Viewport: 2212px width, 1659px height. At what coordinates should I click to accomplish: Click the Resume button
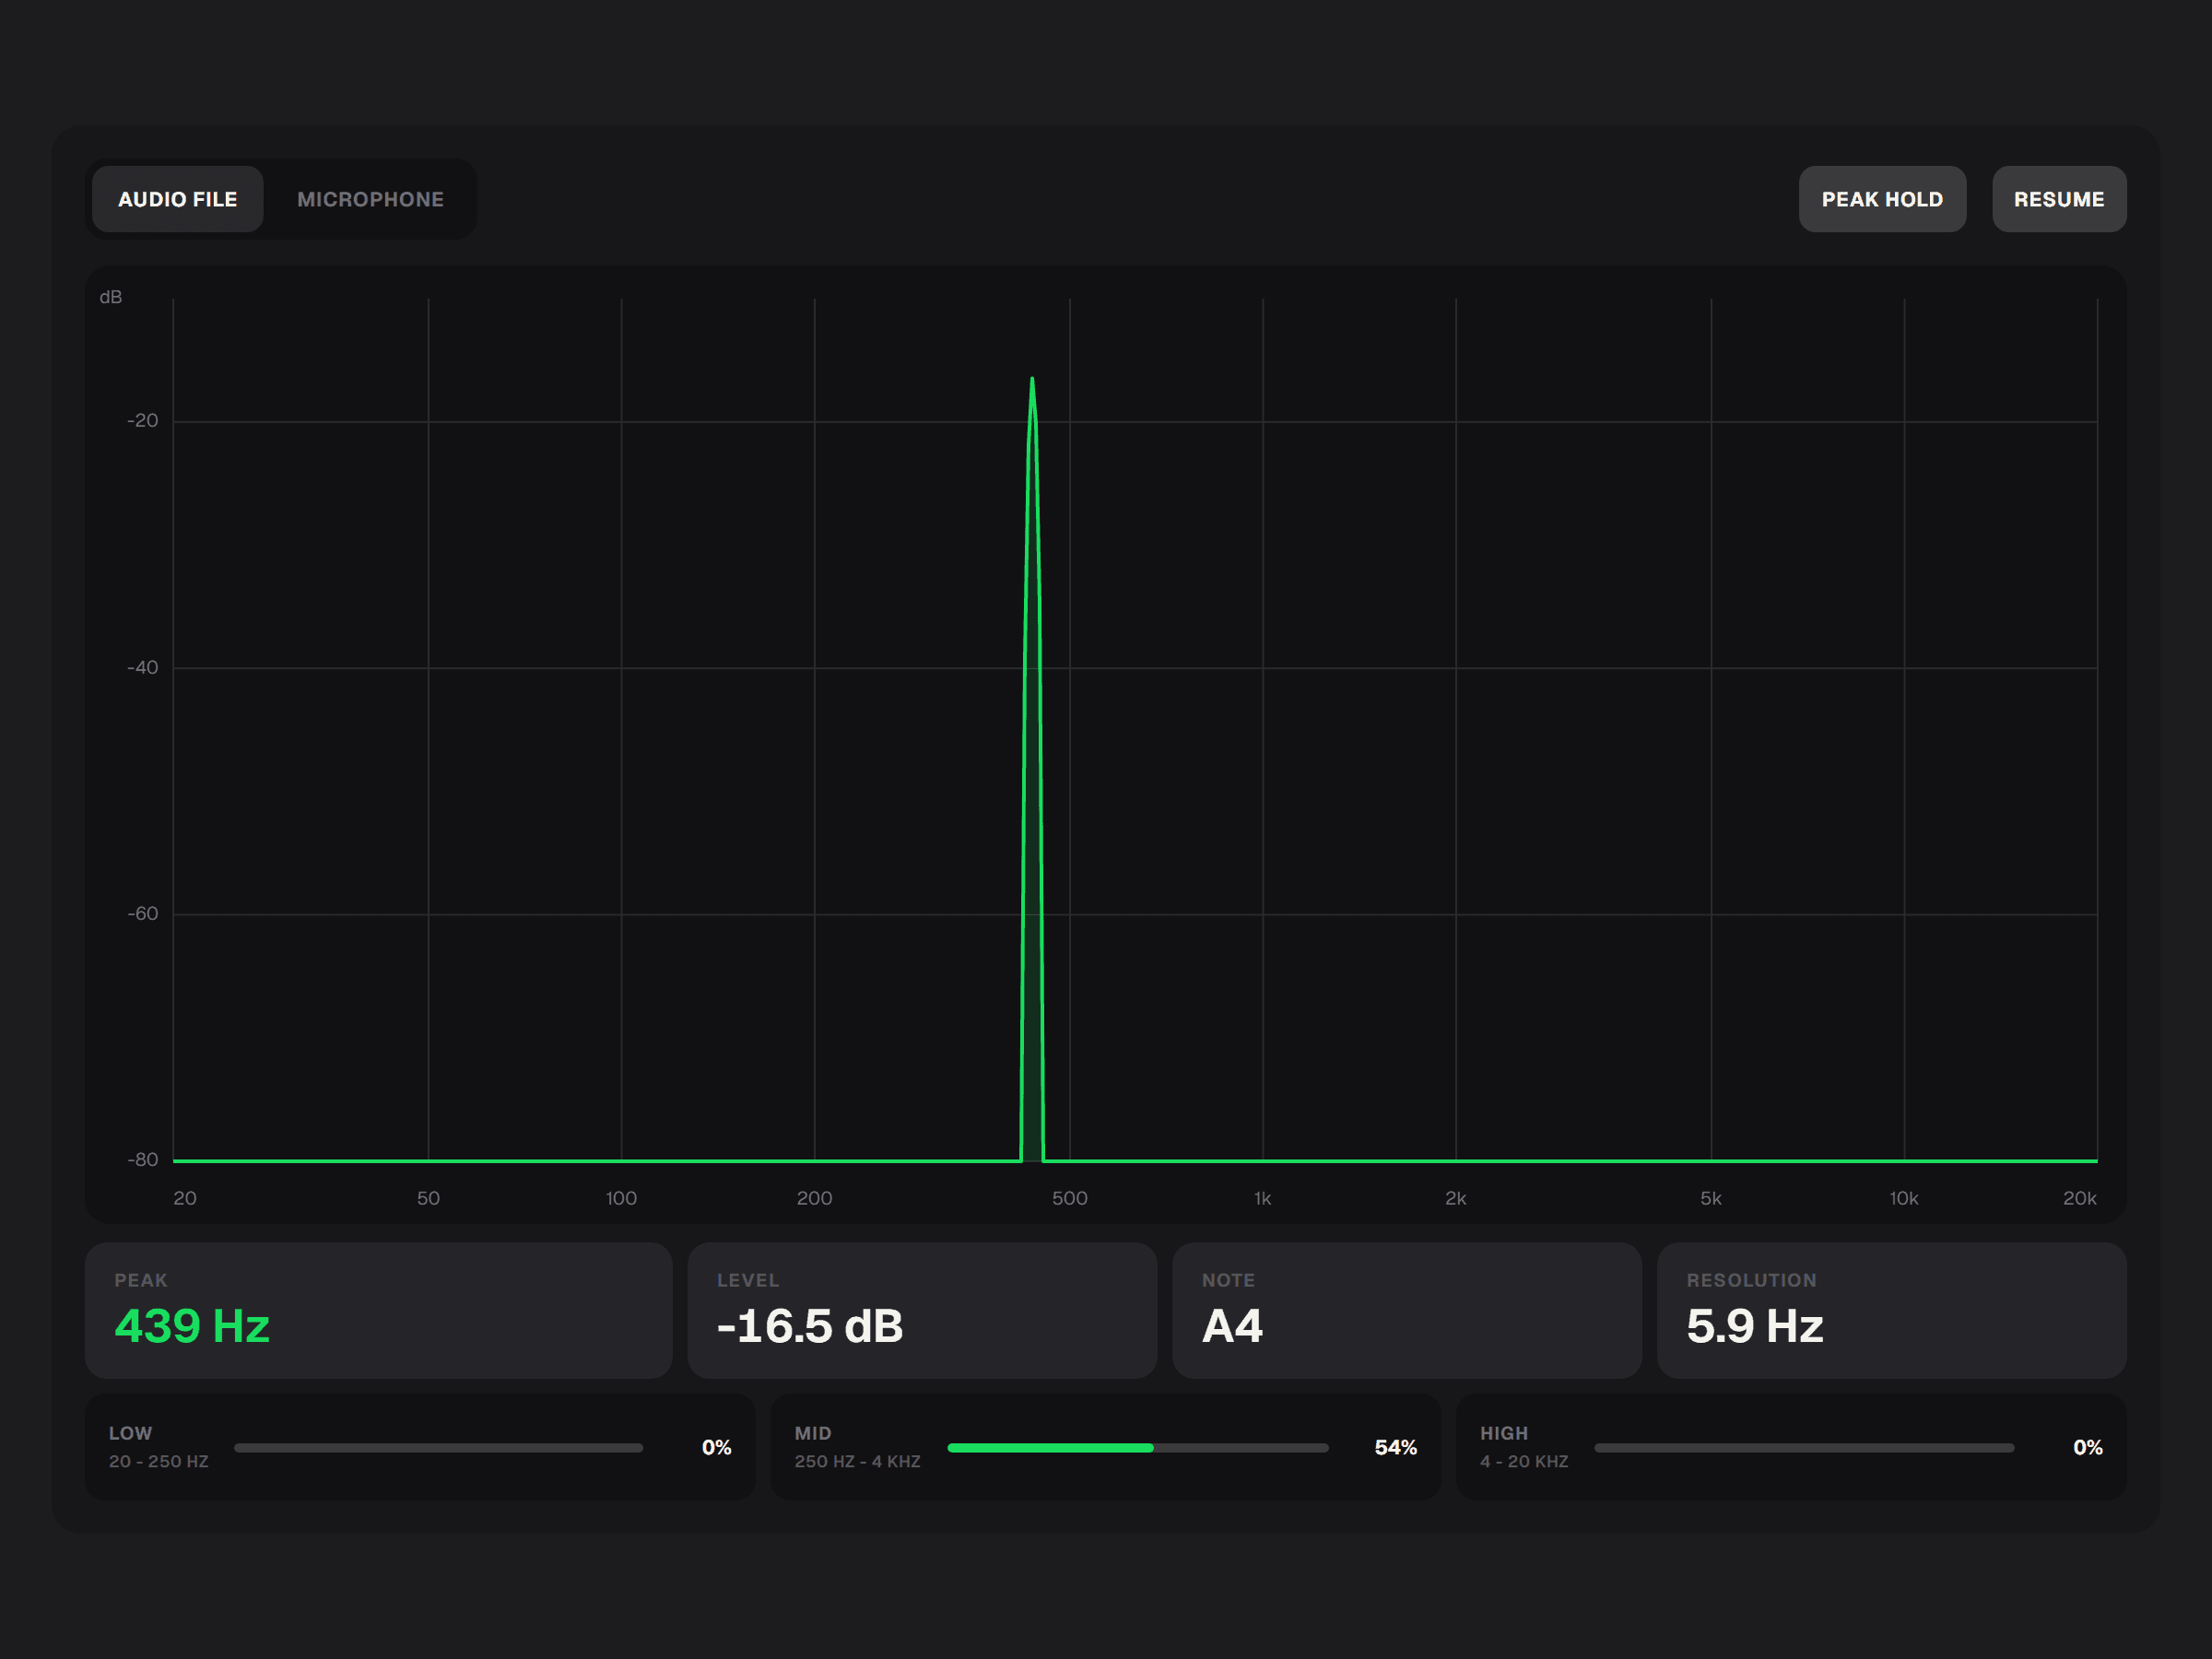click(2059, 199)
